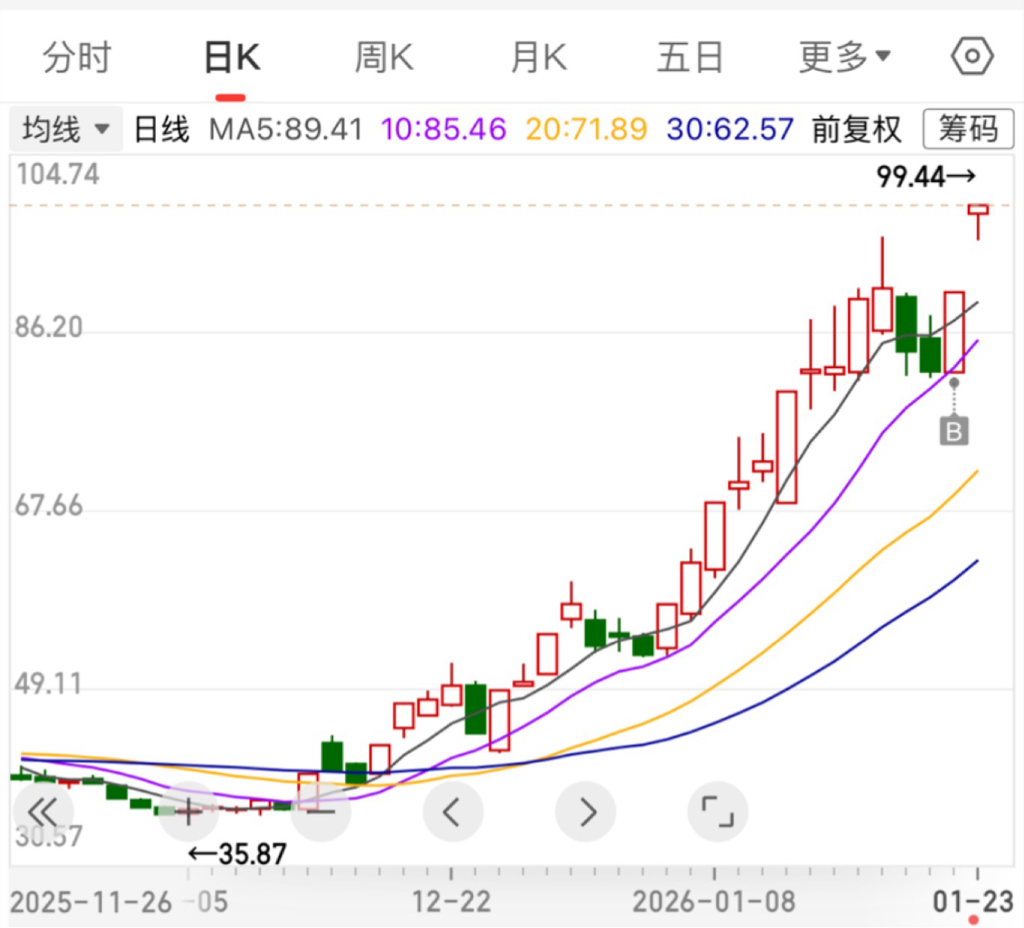Click the 2026-01-08 date label
The height and width of the screenshot is (928, 1024).
(714, 902)
